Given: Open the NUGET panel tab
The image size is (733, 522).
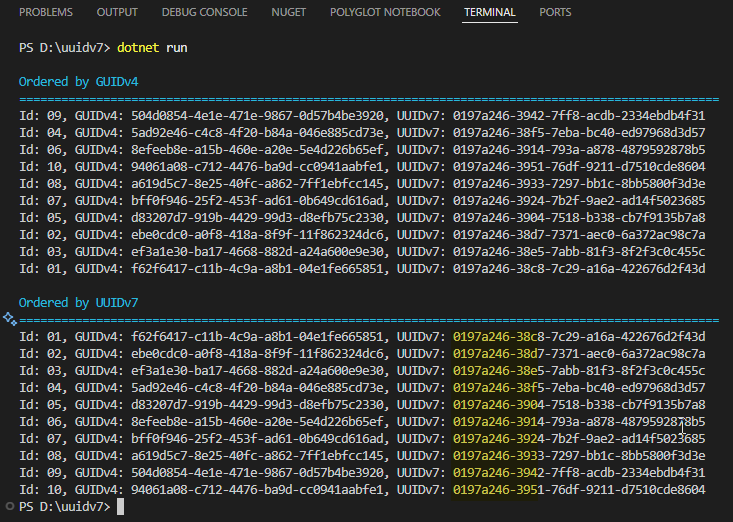Looking at the screenshot, I should click(x=289, y=13).
